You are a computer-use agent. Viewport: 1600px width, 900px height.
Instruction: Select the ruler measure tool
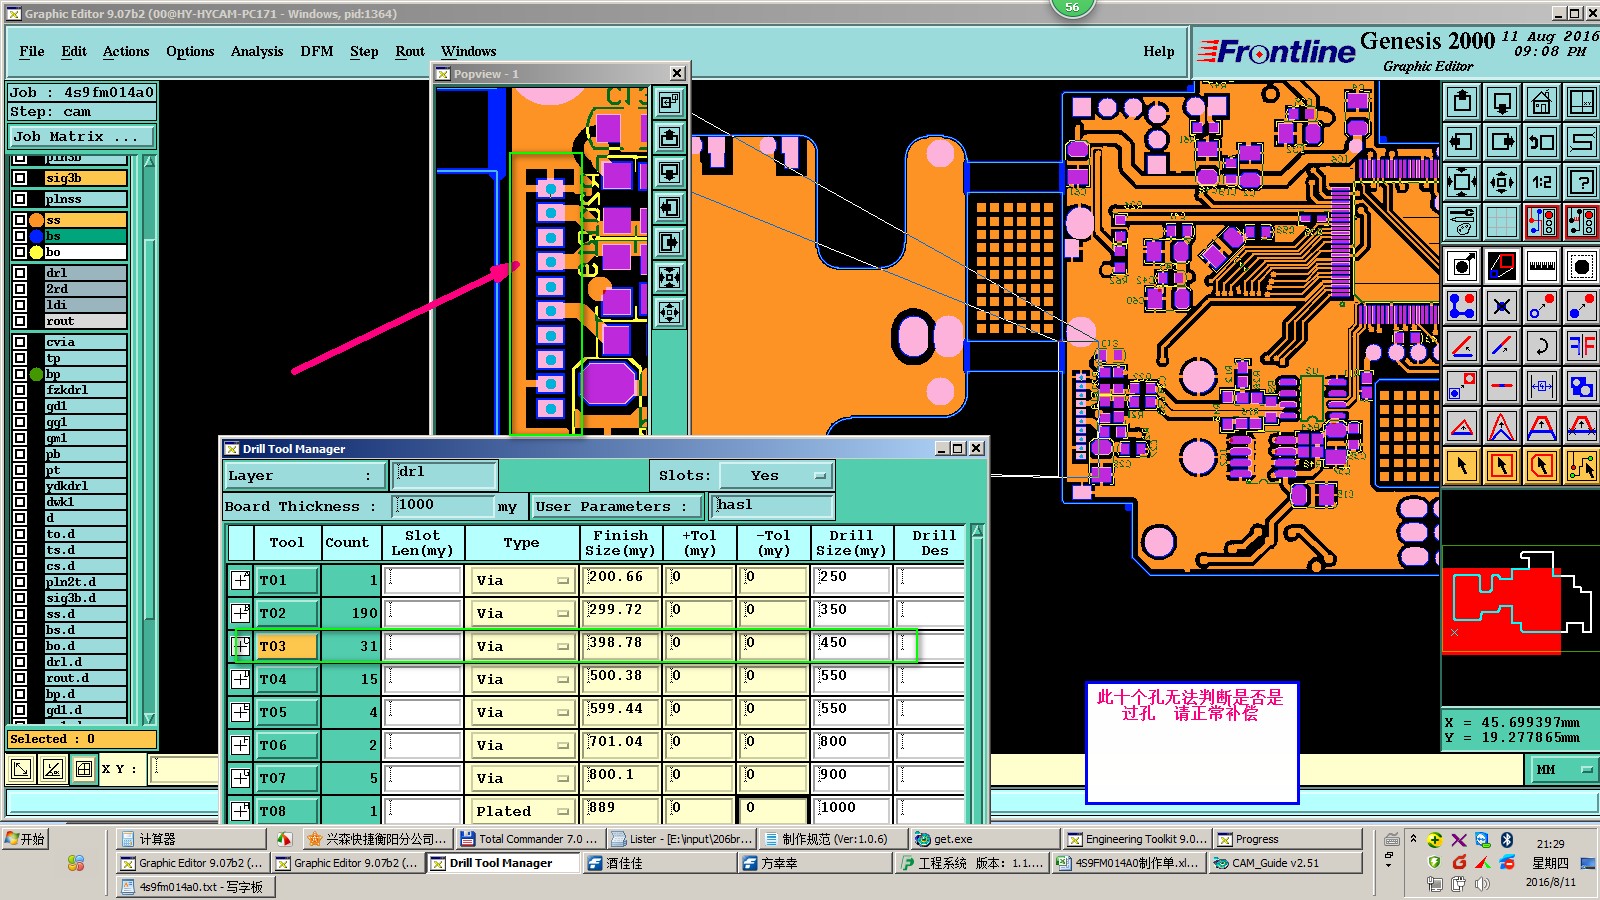point(1542,266)
